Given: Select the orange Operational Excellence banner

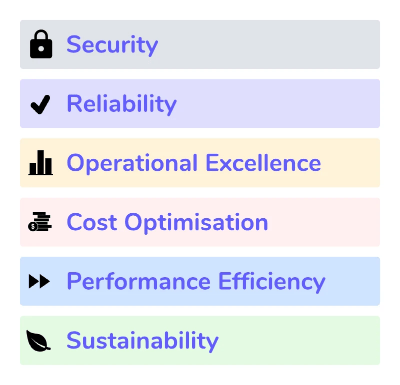Looking at the screenshot, I should (200, 163).
